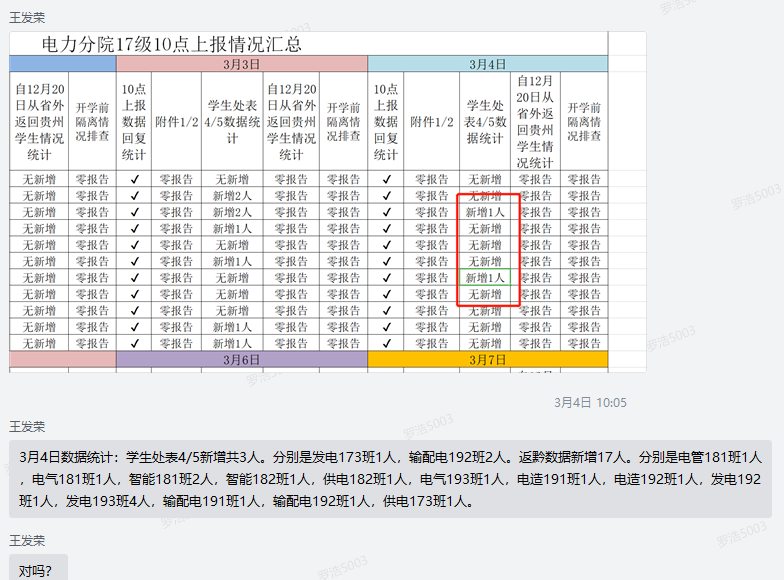This screenshot has width=784, height=580.
Task: Click leftmost 自12月20日从省外返回贵州学生情况统计 header
Action: [39, 122]
